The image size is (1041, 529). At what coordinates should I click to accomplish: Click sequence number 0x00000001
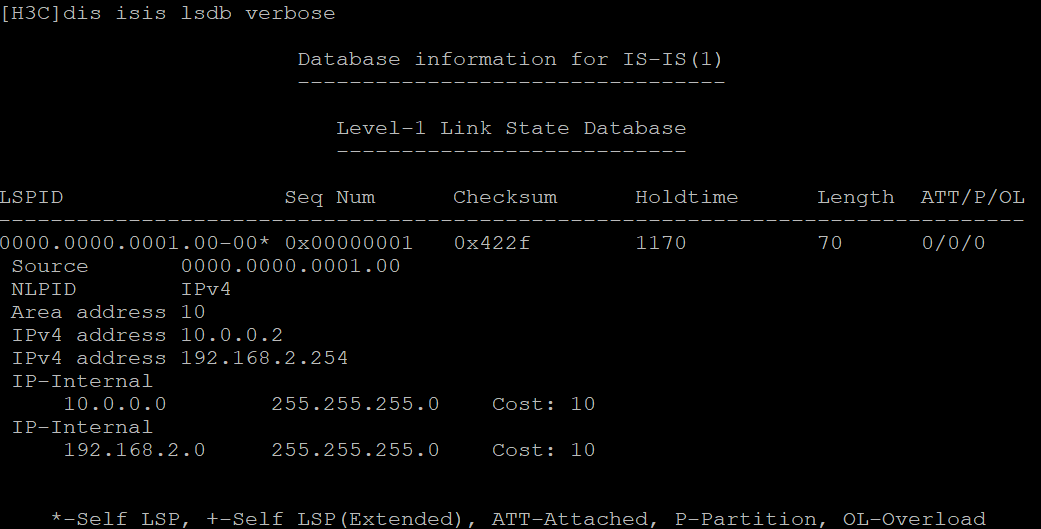pyautogui.click(x=349, y=243)
